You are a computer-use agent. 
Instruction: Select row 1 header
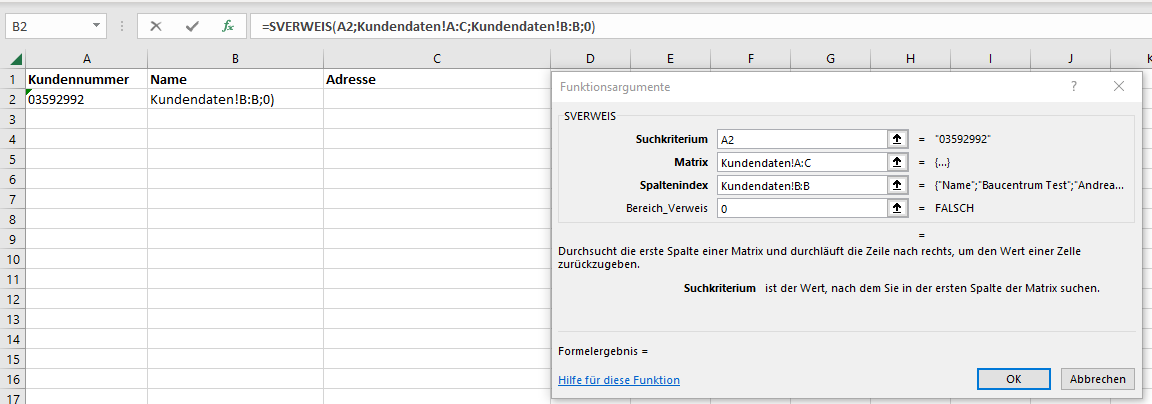pyautogui.click(x=12, y=79)
